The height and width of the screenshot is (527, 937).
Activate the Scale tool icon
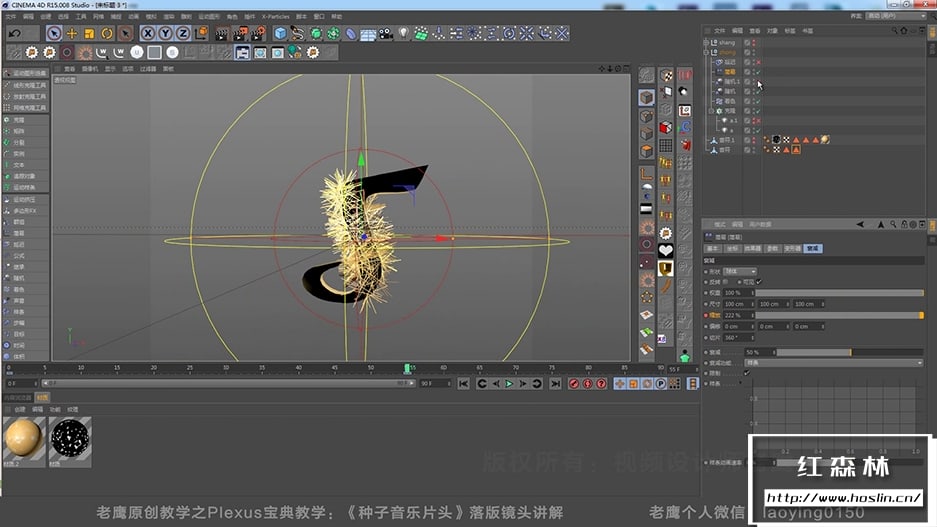tap(89, 33)
